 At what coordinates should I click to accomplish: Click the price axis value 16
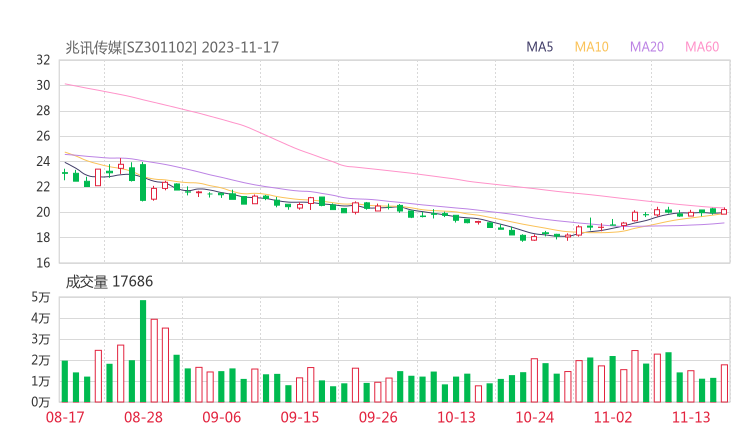43,263
